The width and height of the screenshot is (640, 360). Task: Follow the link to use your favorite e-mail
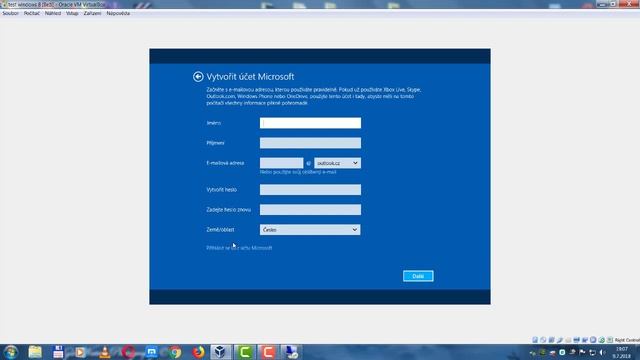point(298,172)
